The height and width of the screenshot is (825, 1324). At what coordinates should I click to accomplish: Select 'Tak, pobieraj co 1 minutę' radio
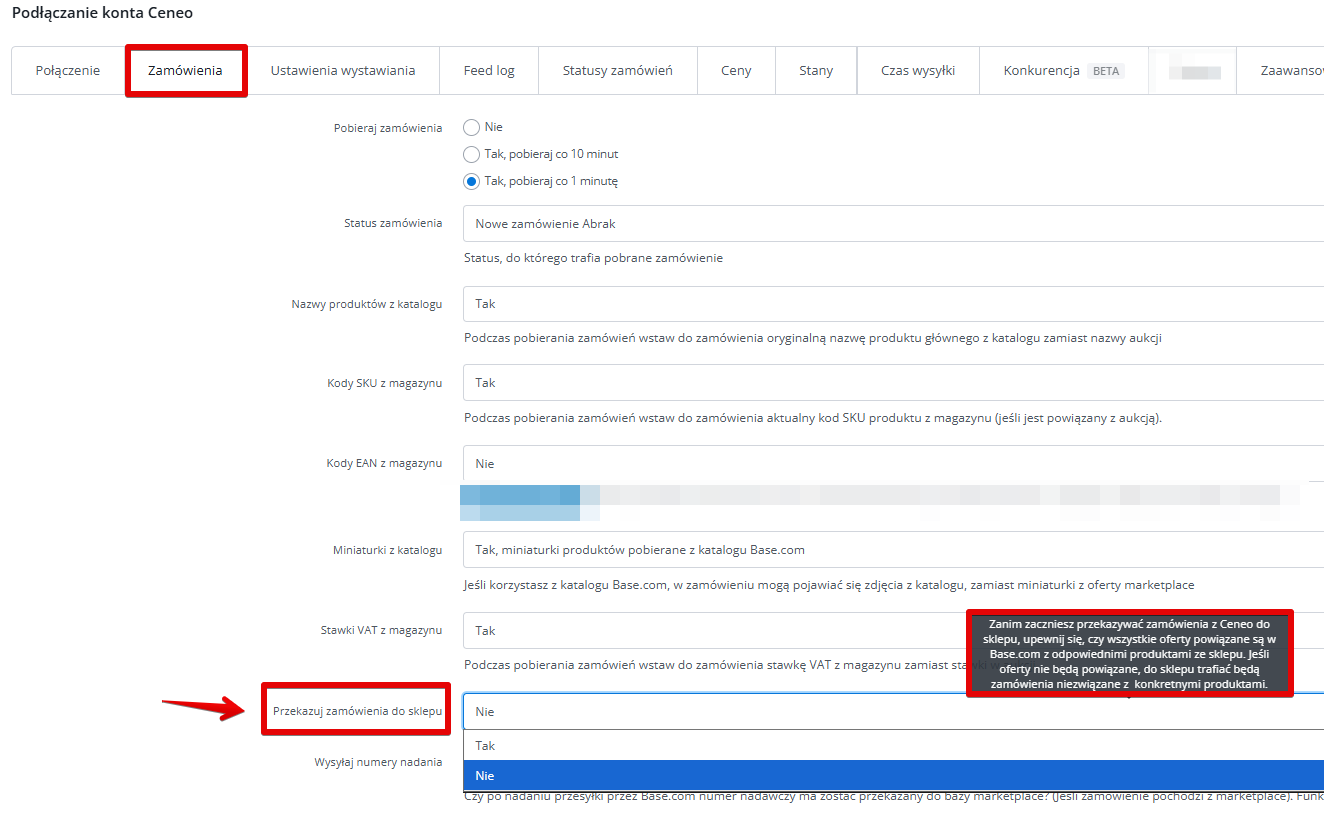[472, 181]
